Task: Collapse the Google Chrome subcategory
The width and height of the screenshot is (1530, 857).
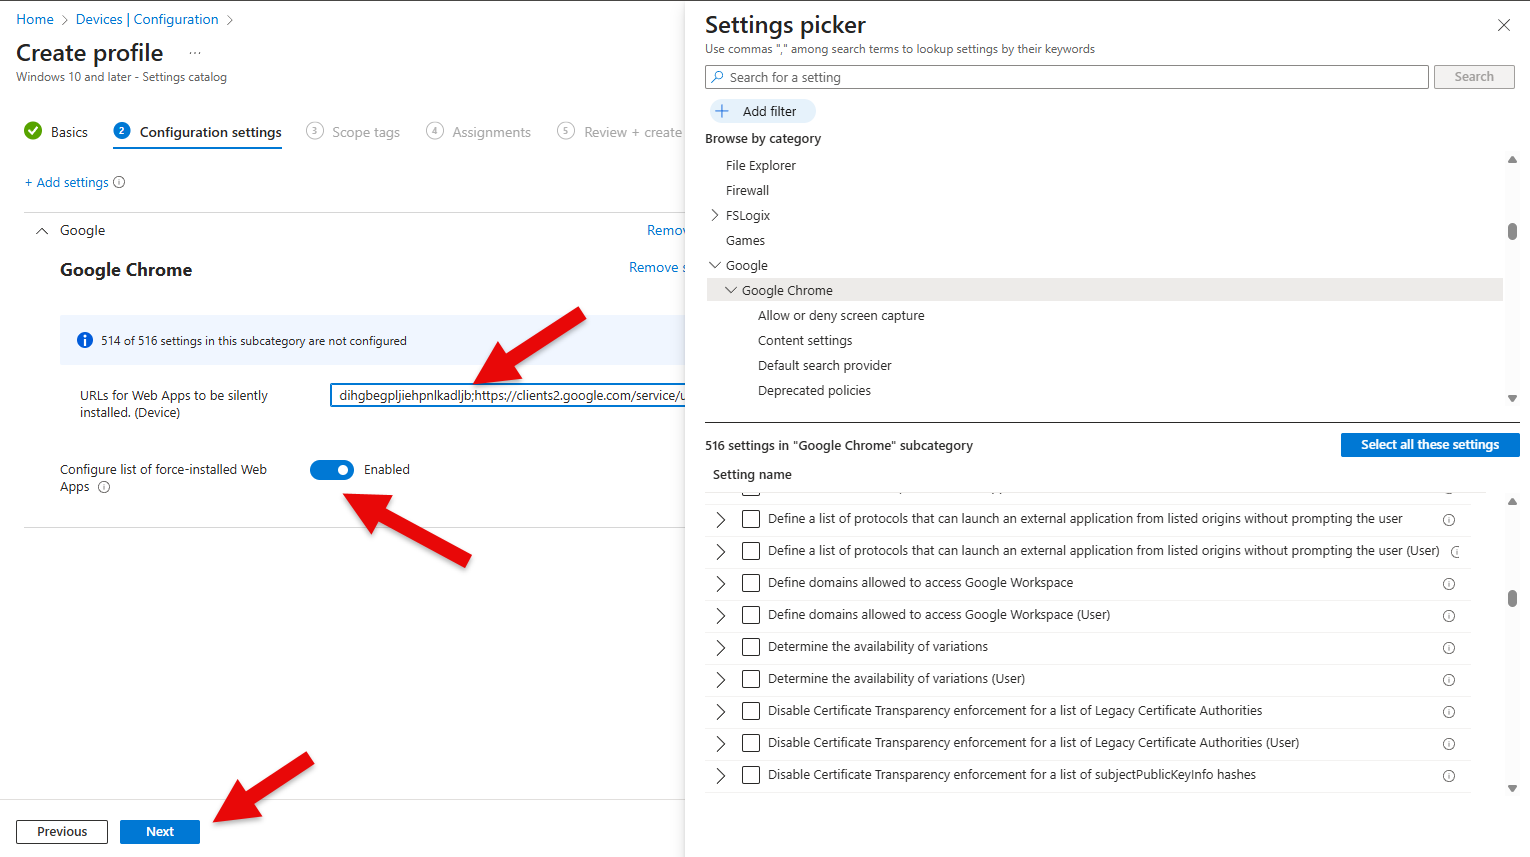Action: tap(730, 290)
